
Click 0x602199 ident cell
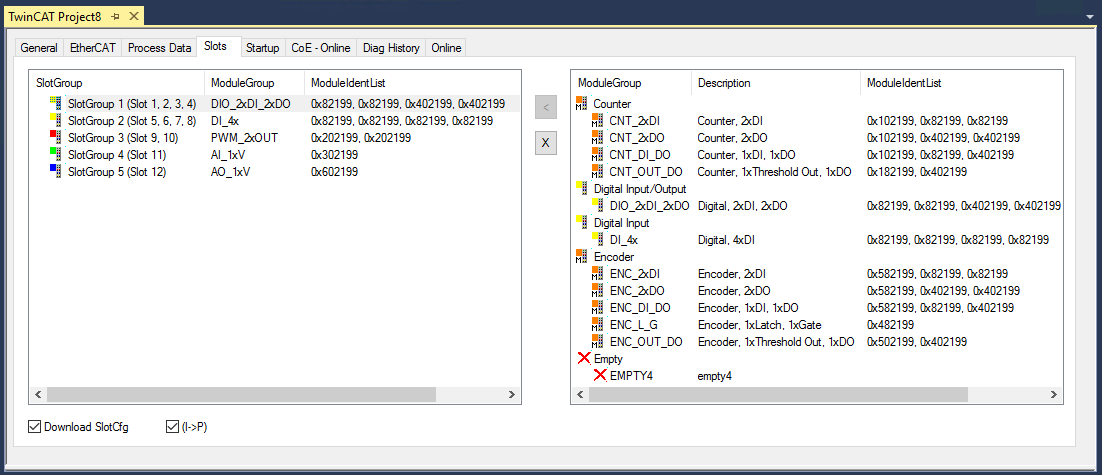334,171
